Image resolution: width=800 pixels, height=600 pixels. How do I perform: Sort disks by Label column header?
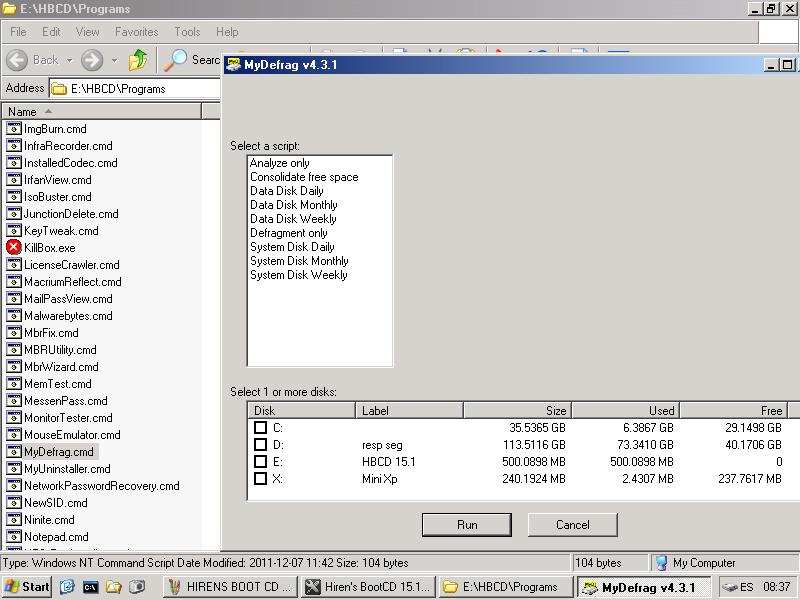(409, 410)
